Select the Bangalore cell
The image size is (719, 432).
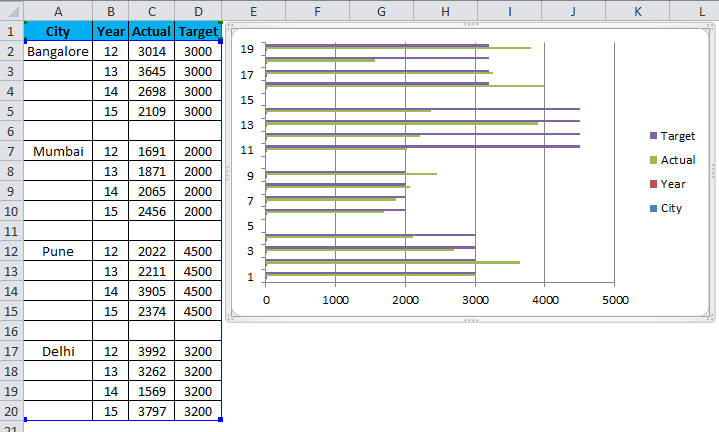pyautogui.click(x=58, y=51)
